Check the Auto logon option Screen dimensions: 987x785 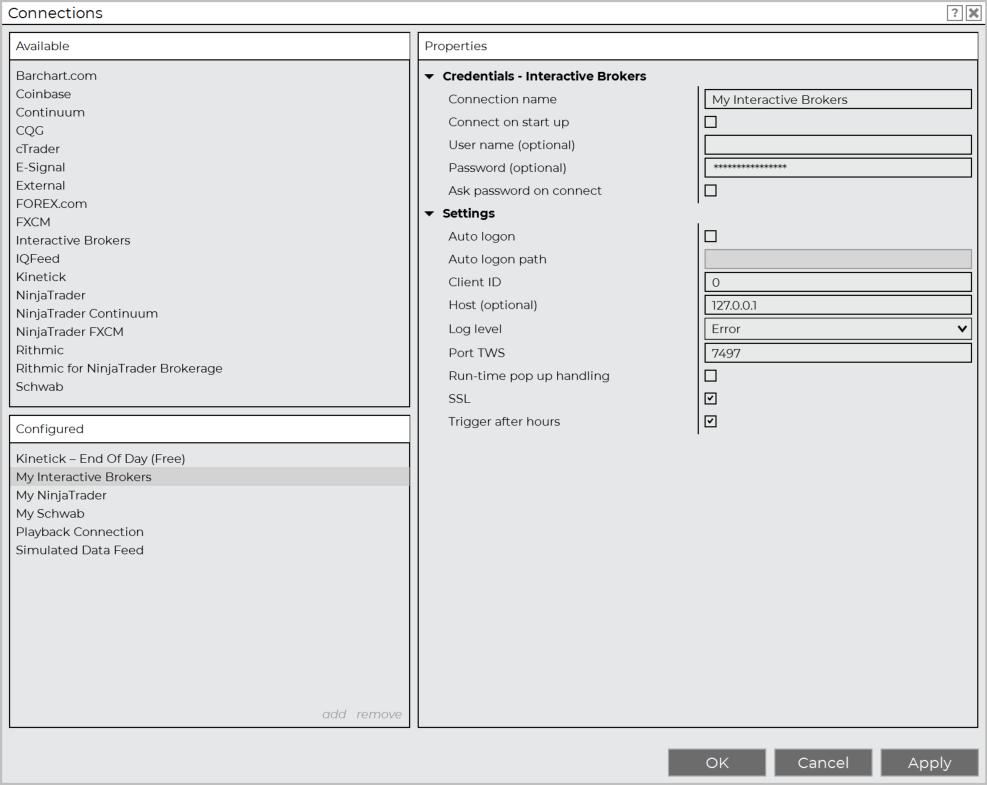(711, 236)
